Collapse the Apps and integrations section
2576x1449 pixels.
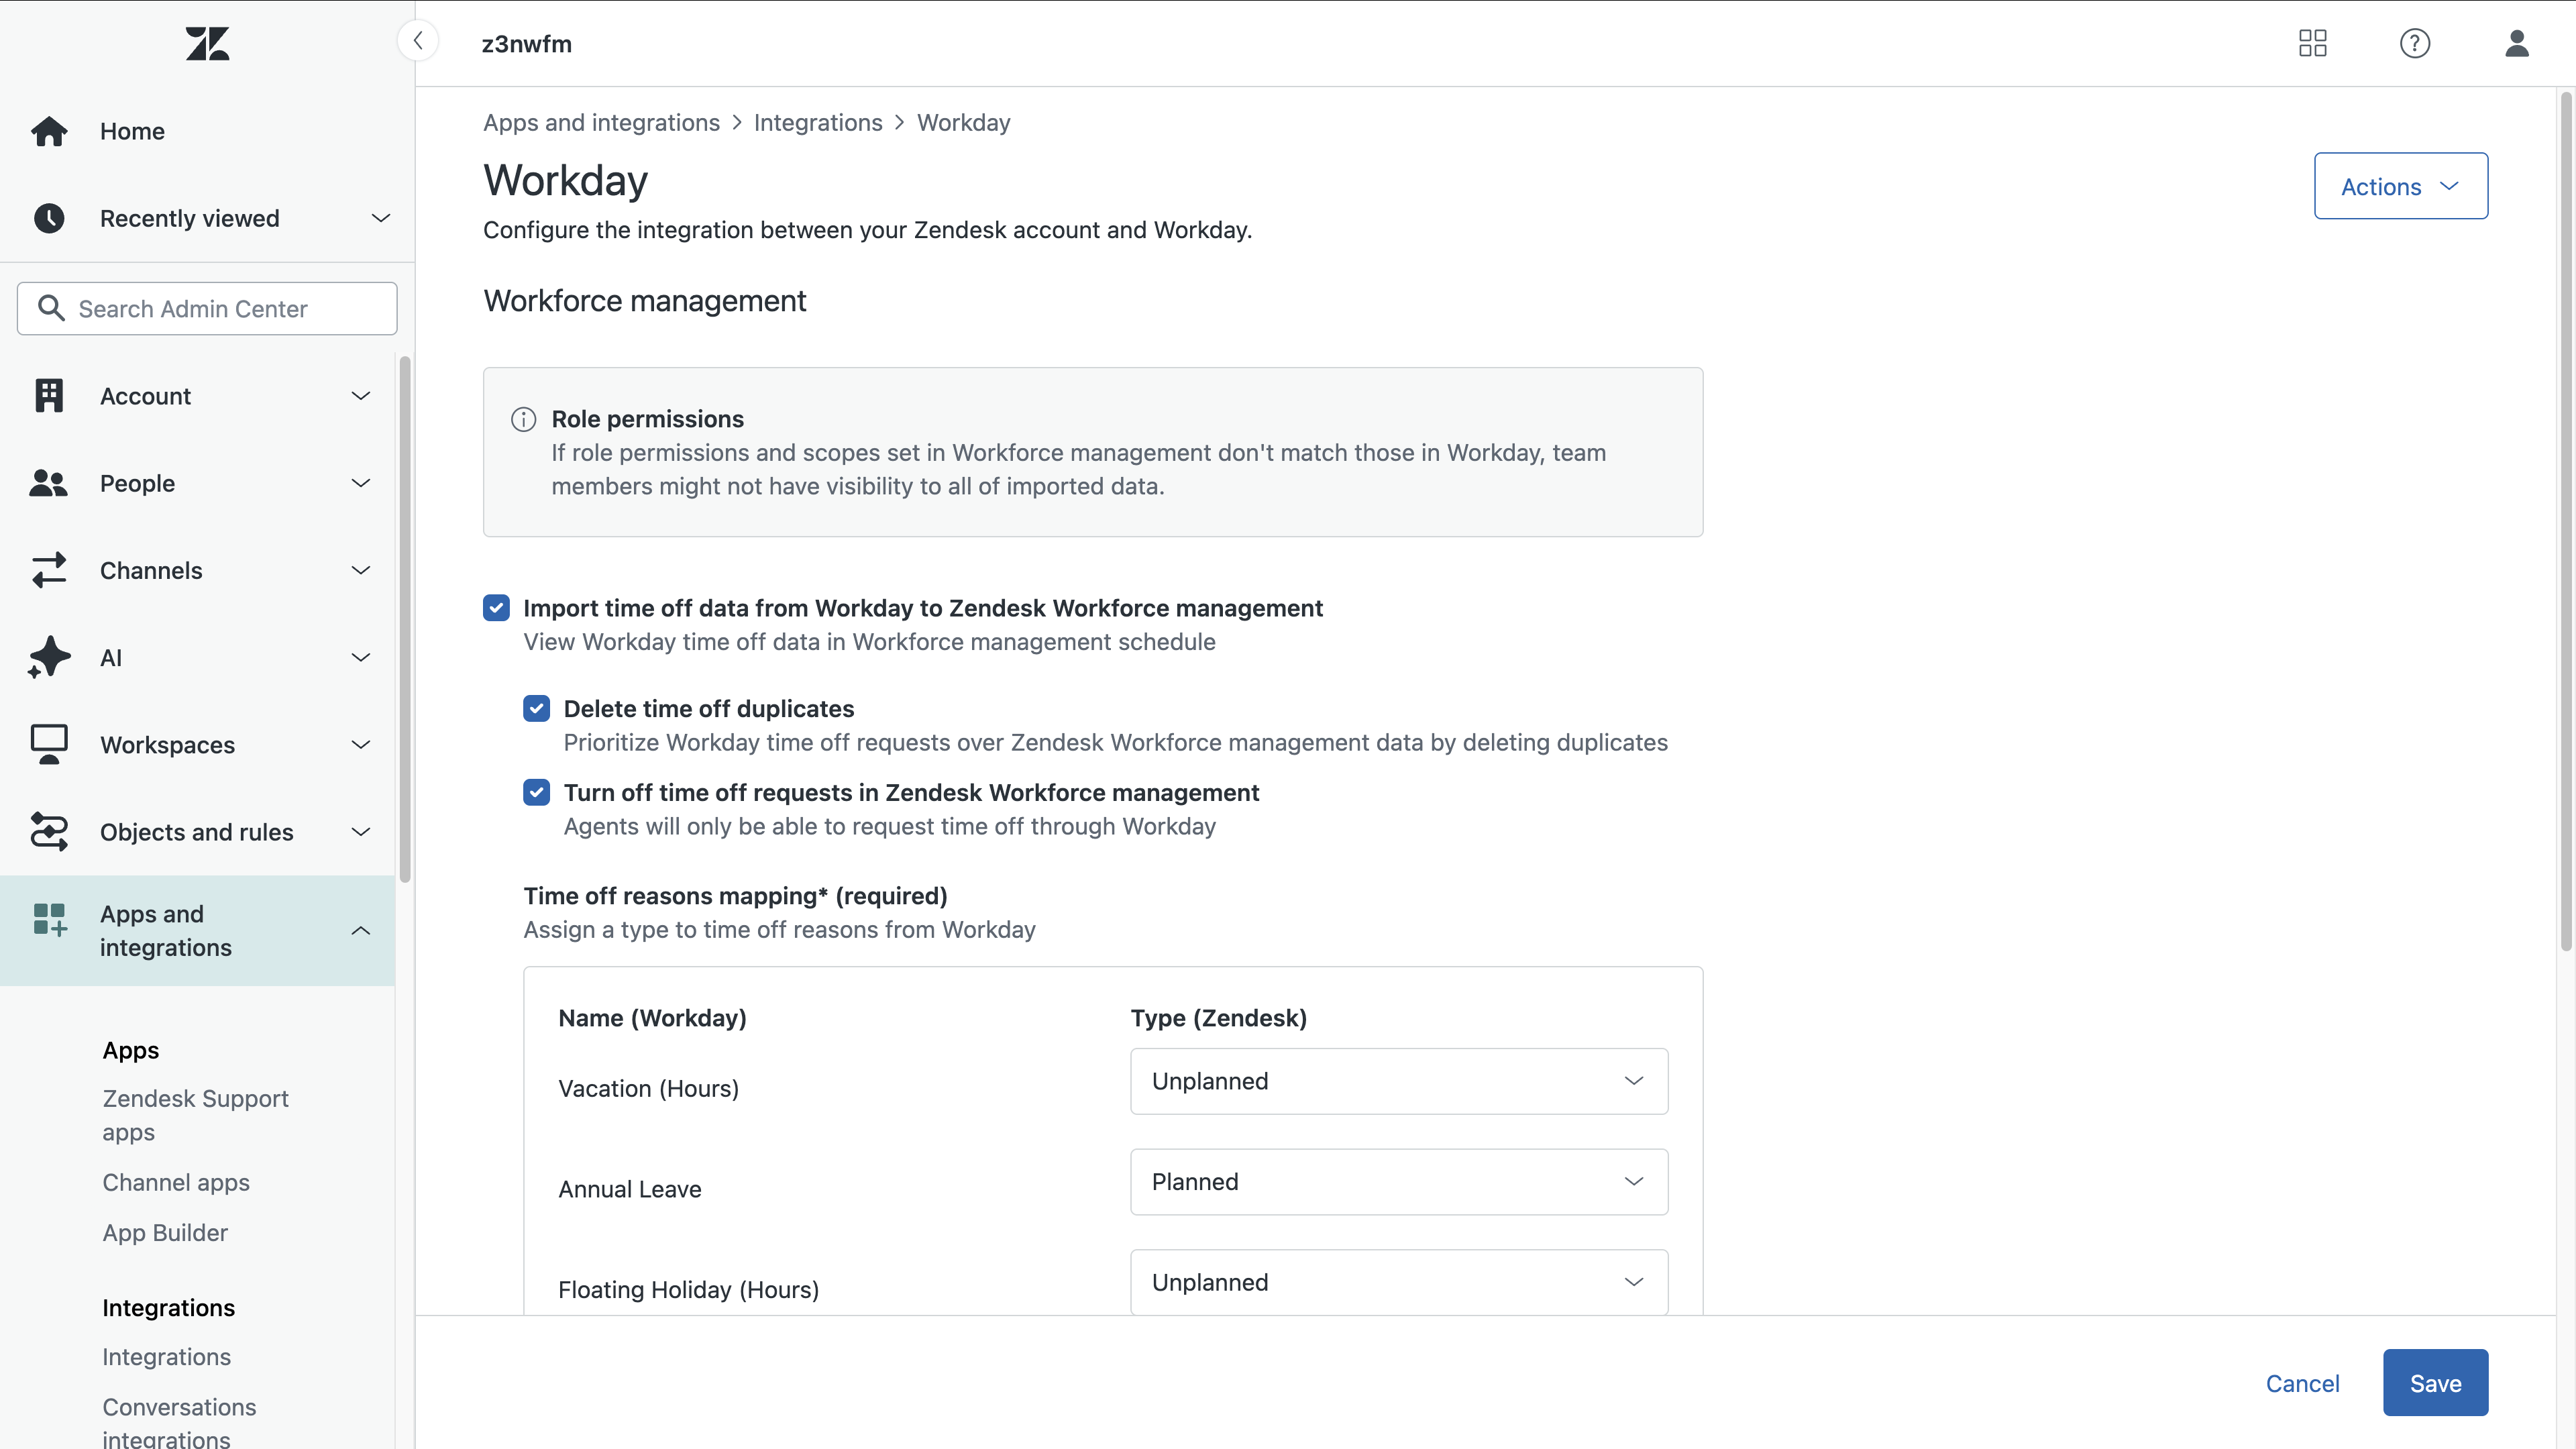[x=361, y=930]
